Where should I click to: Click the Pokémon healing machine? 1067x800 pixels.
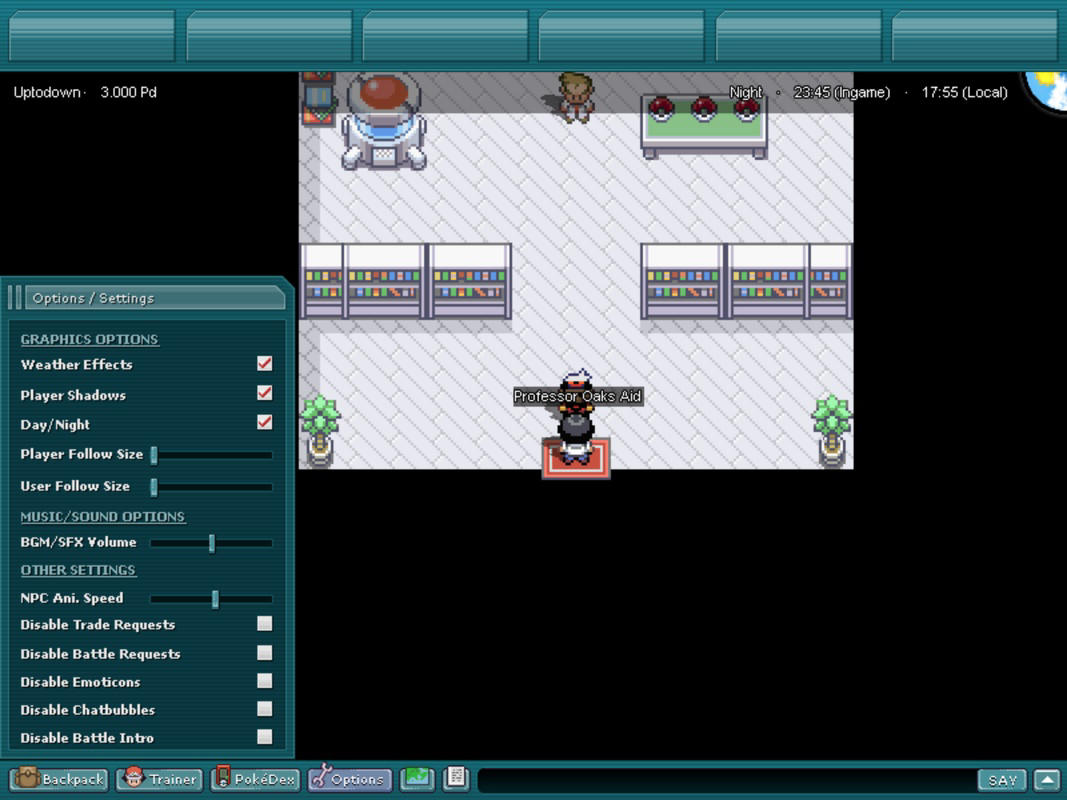[384, 121]
